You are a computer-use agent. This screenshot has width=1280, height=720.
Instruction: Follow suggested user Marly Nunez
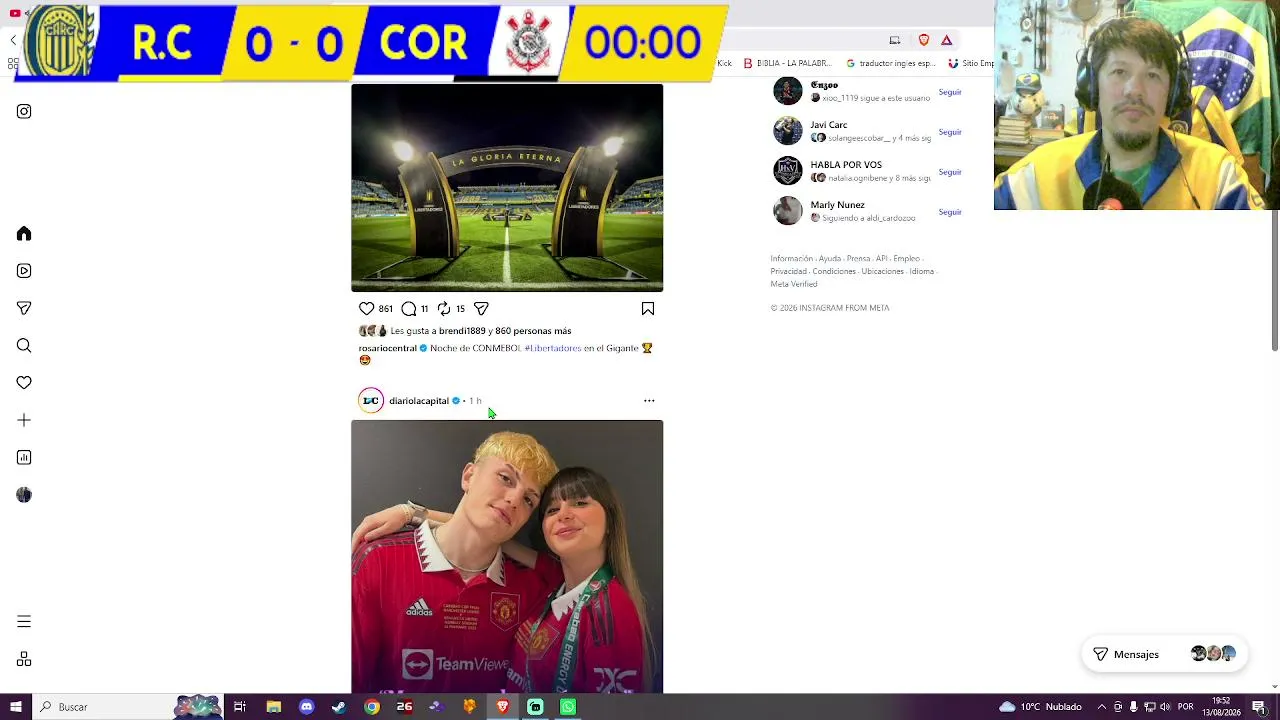click(x=950, y=212)
